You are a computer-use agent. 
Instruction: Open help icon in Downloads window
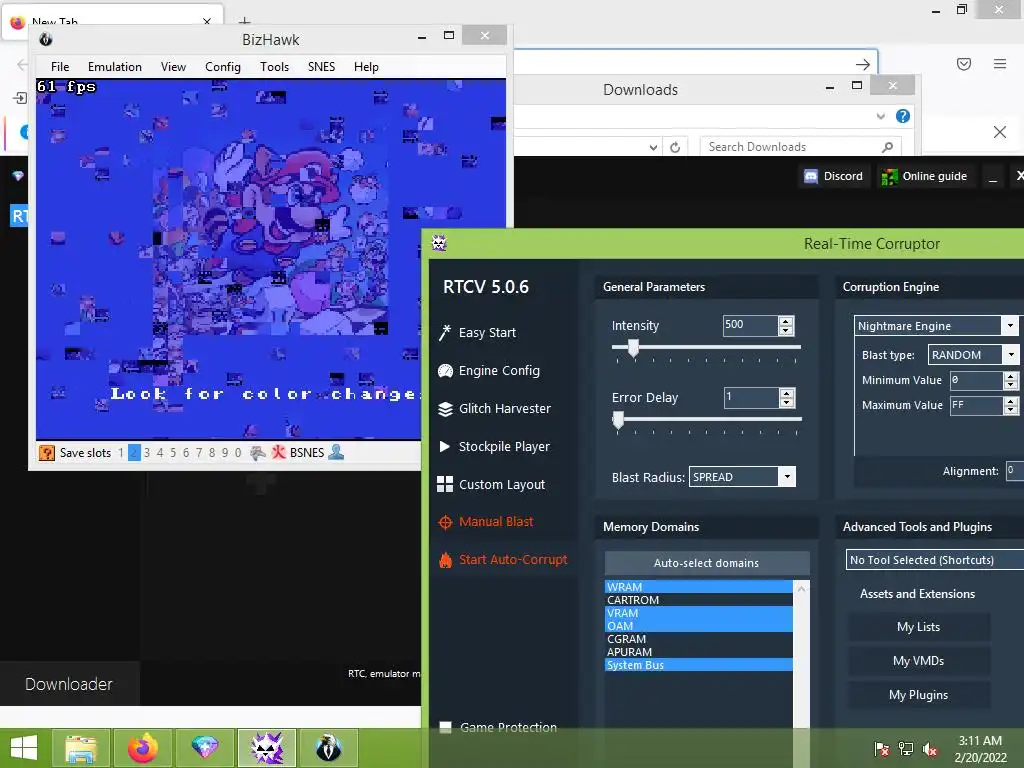point(903,116)
